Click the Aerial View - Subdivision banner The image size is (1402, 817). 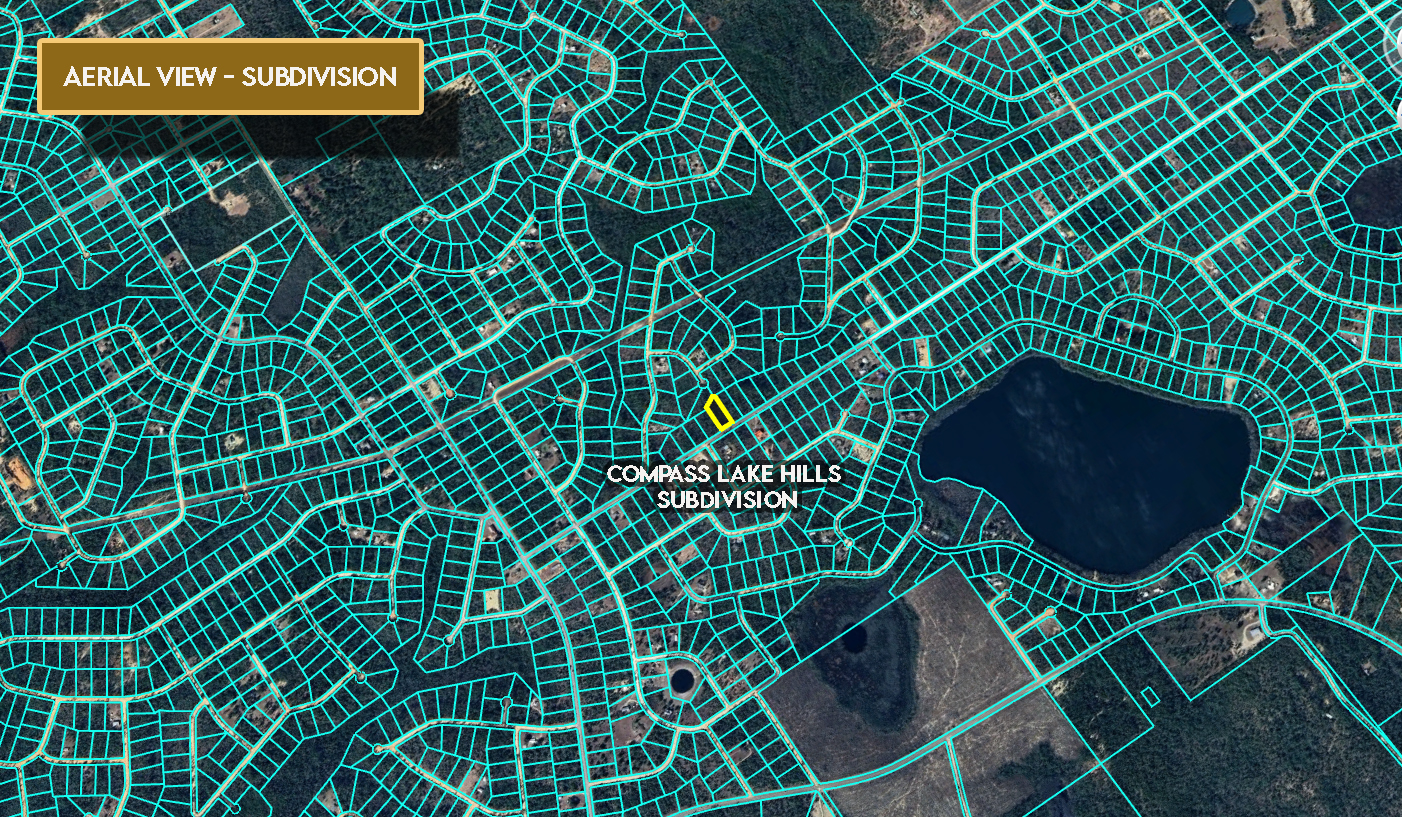(x=230, y=77)
